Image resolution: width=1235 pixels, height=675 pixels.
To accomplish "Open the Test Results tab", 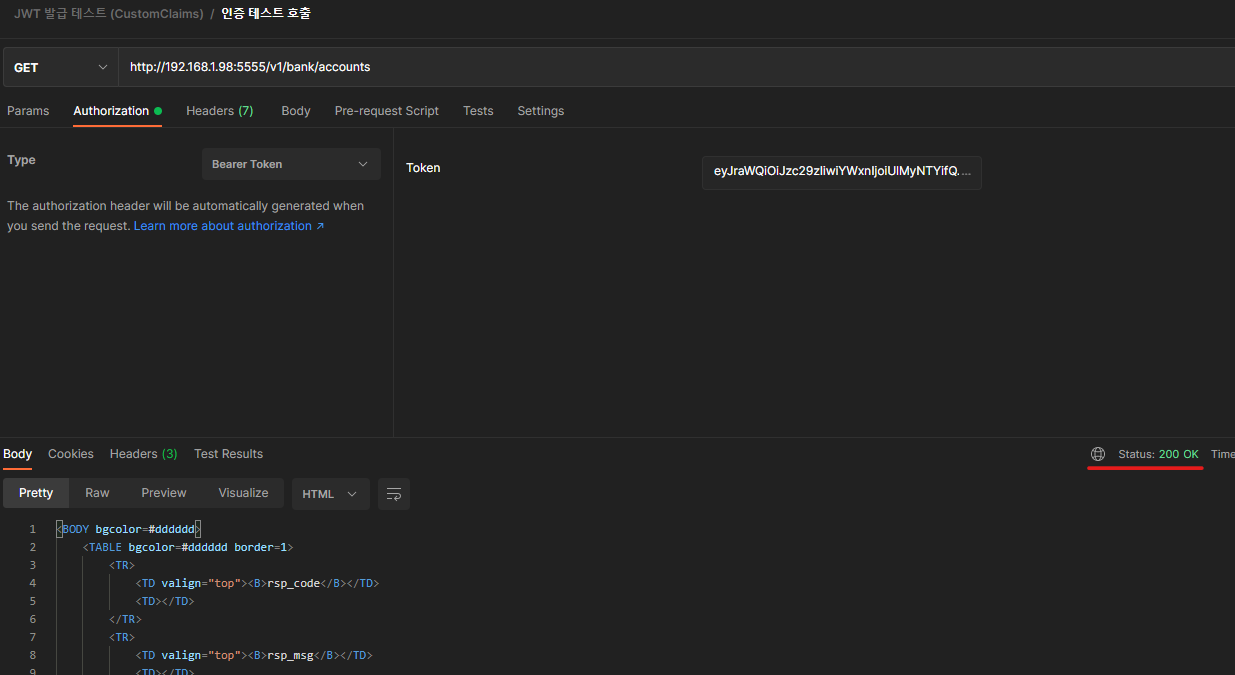I will pos(228,454).
